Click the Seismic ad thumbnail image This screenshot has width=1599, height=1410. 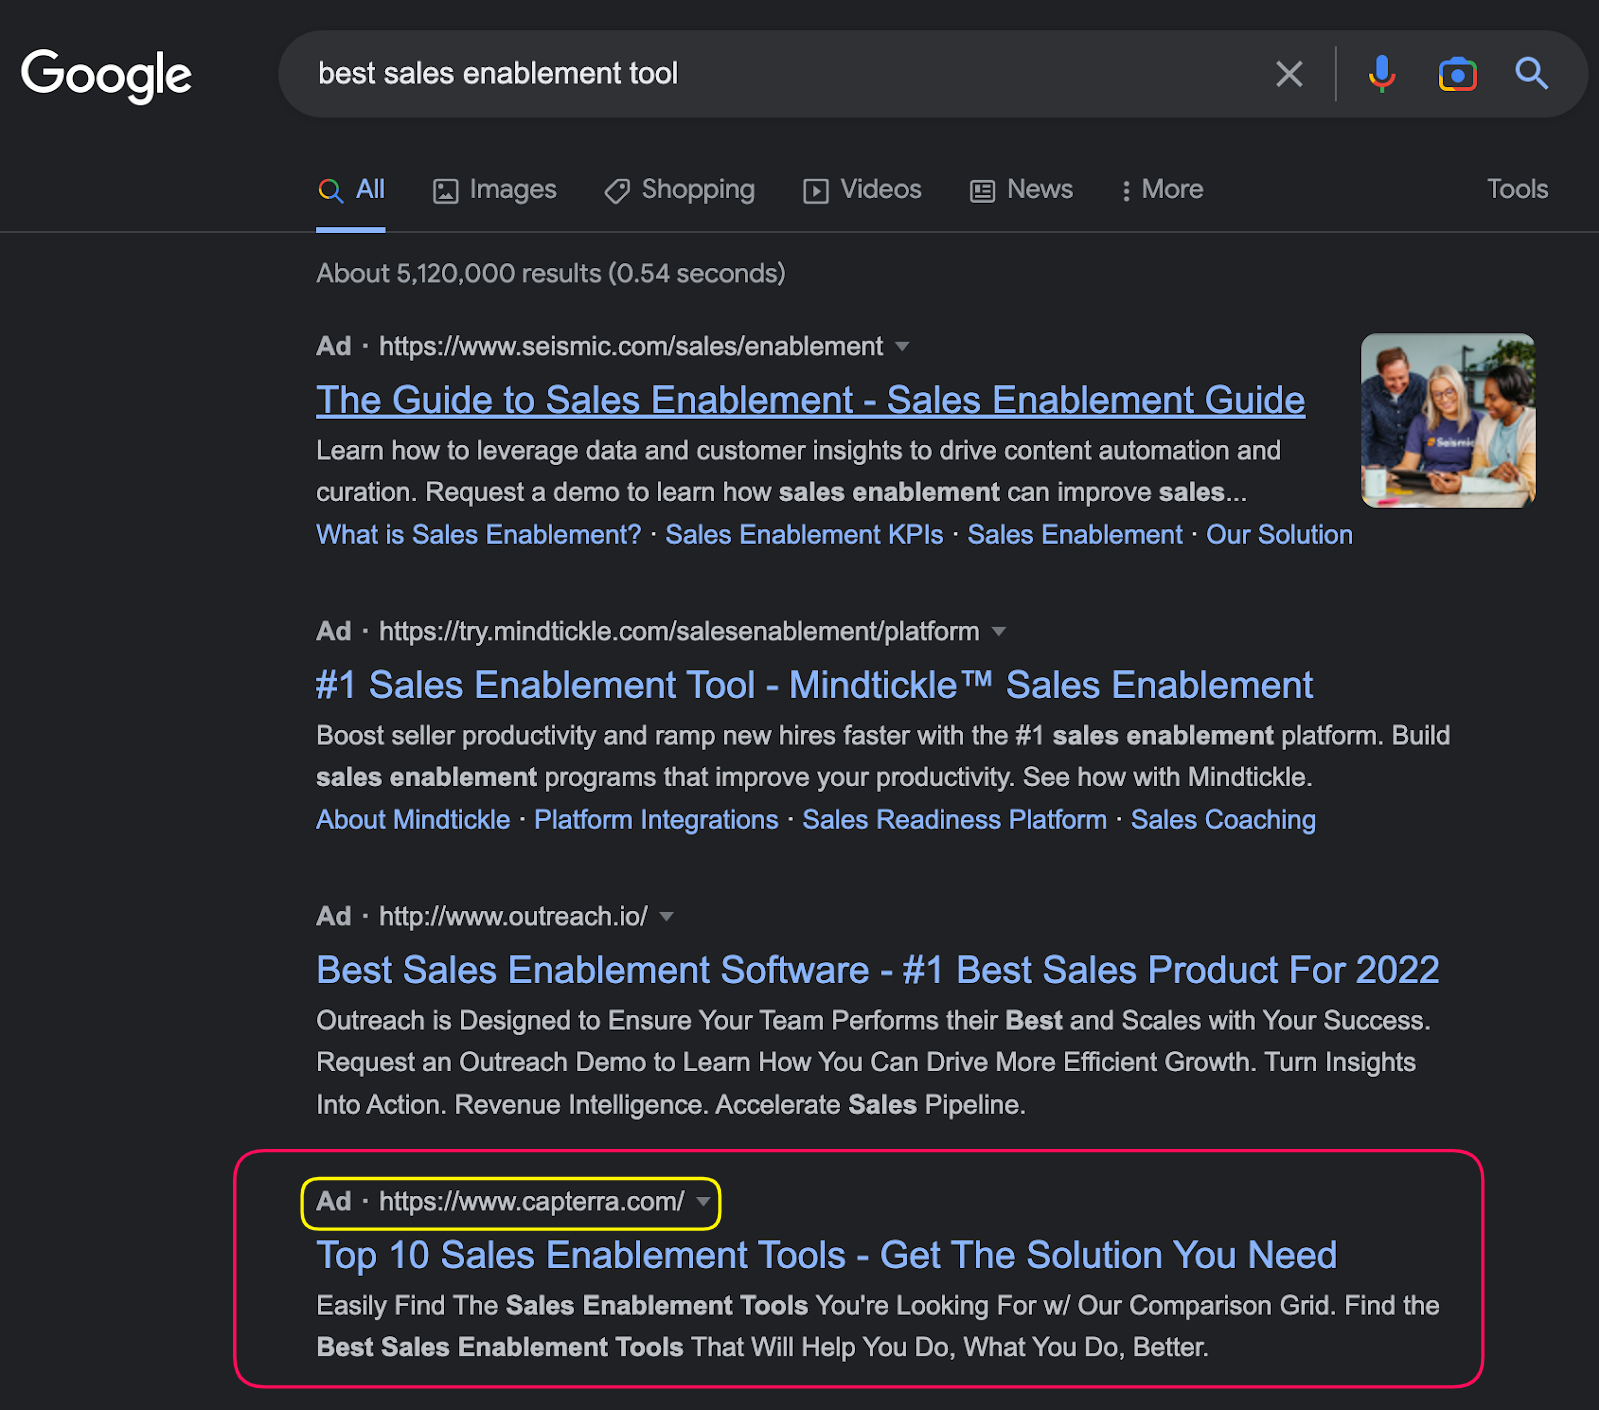click(x=1448, y=420)
